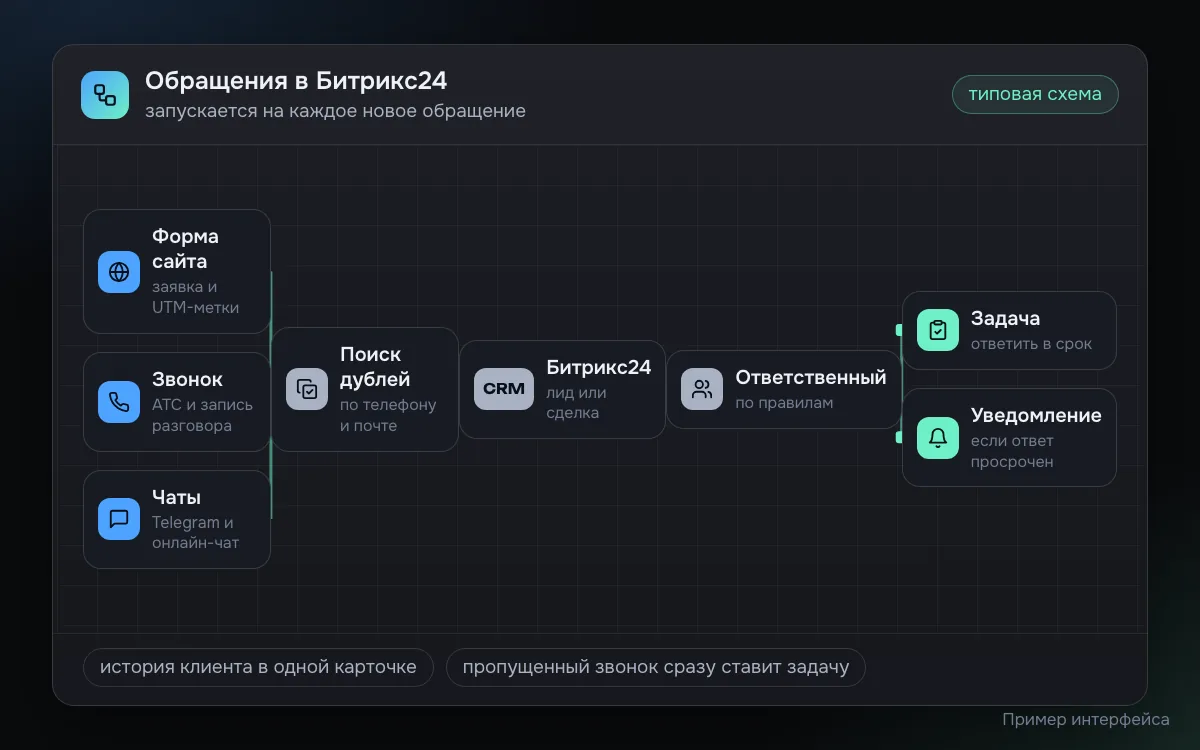
Task: Click subtitle запускается на каждое новое обращение
Action: 335,111
